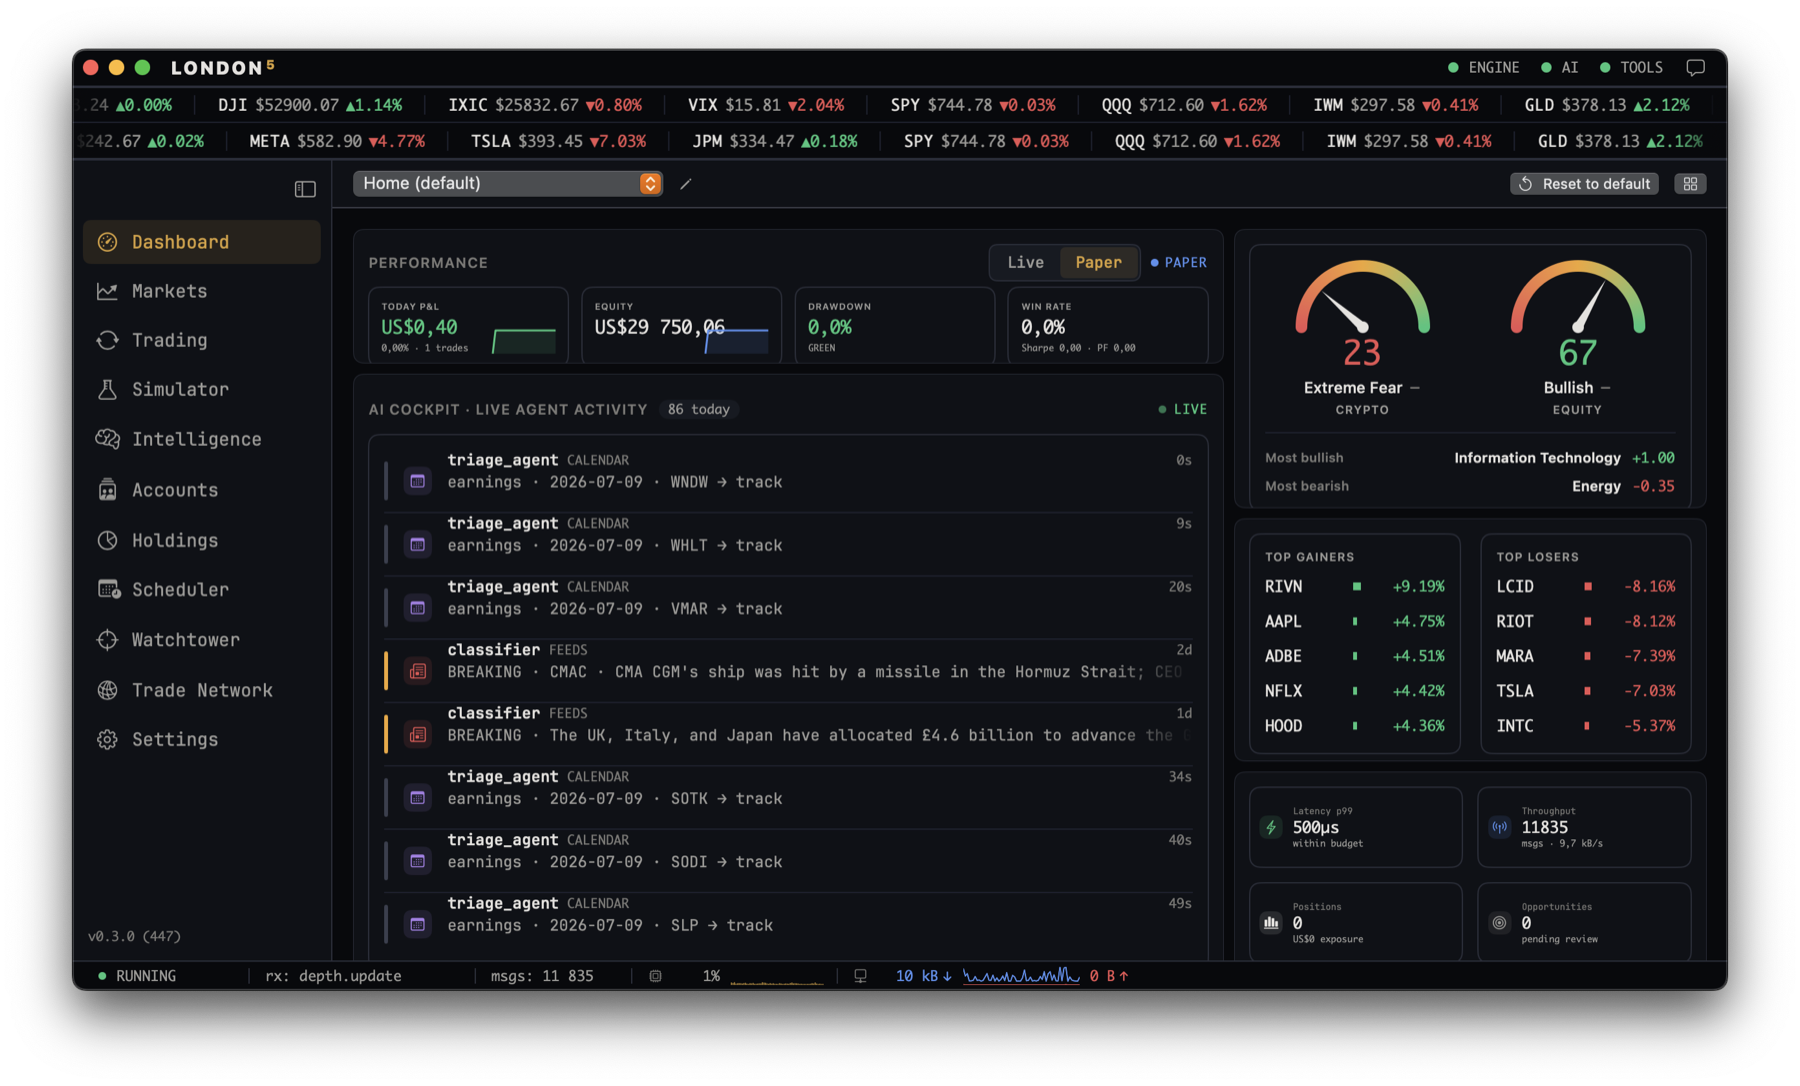Click the Latency lightning bolt icon

[x=1271, y=827]
